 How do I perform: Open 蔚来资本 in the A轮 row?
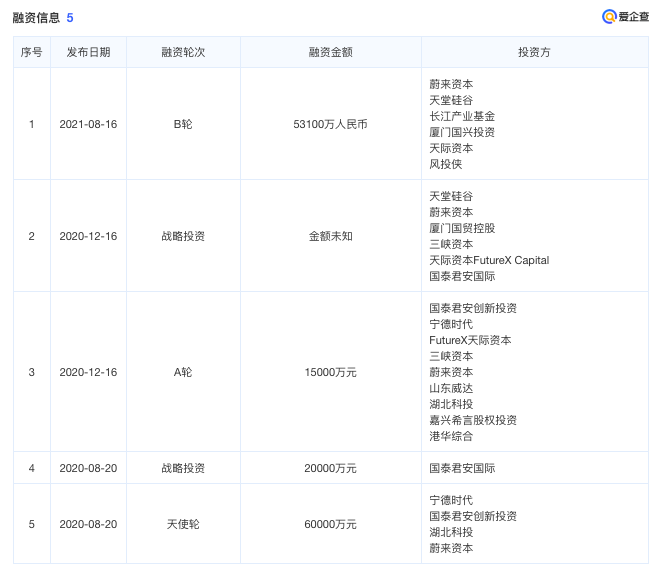tap(451, 372)
